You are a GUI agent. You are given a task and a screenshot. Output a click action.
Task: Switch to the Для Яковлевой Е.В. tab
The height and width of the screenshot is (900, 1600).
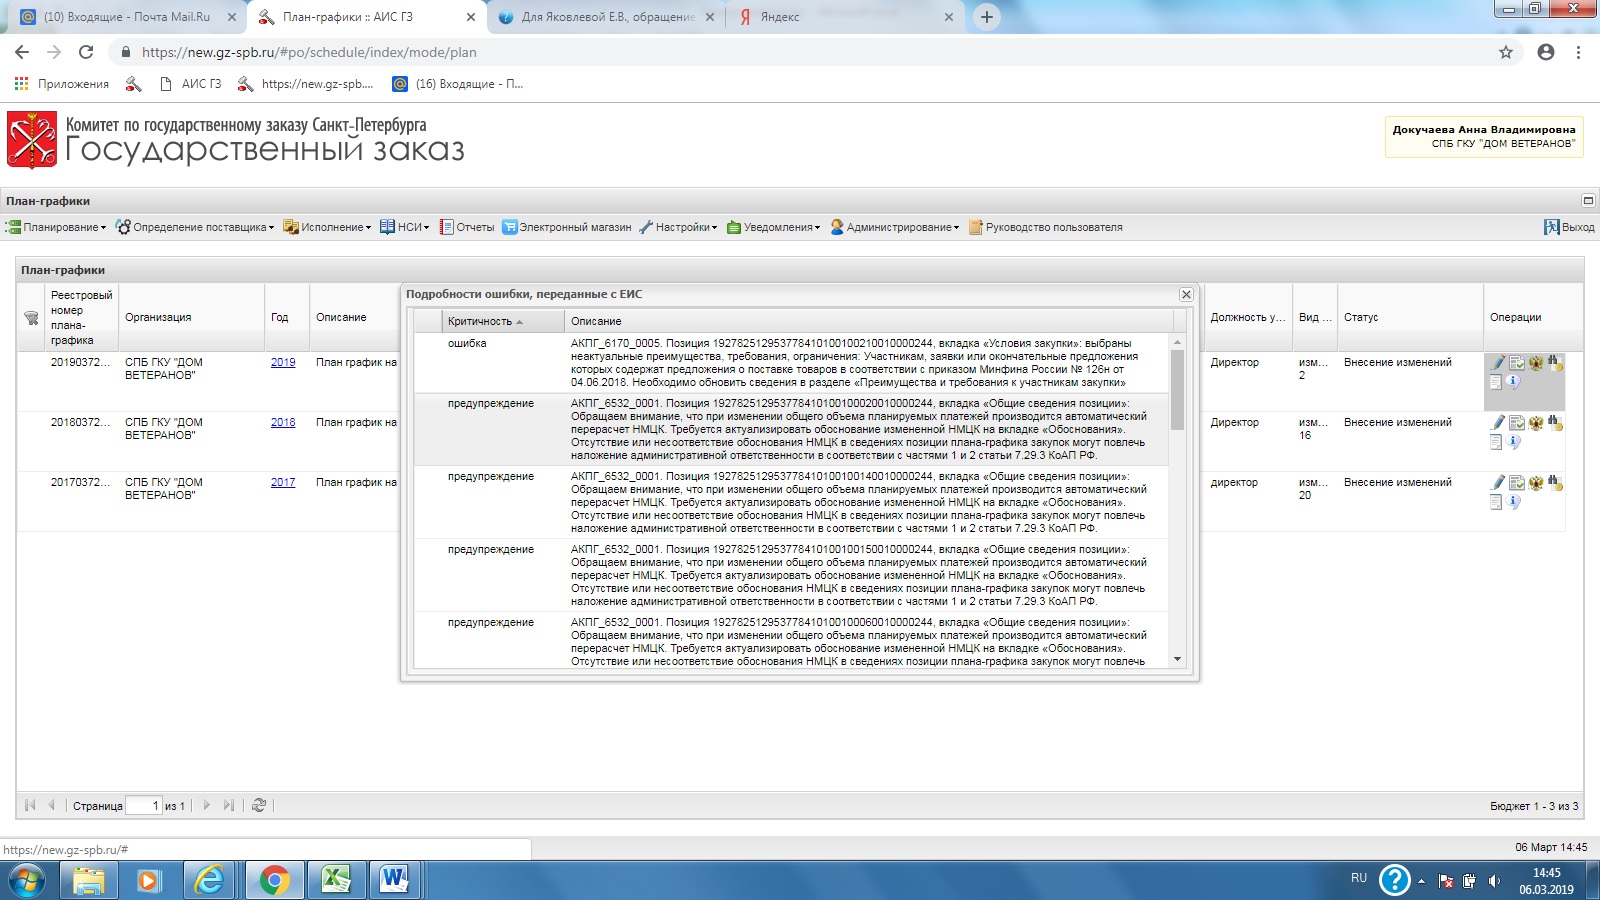[x=607, y=17]
